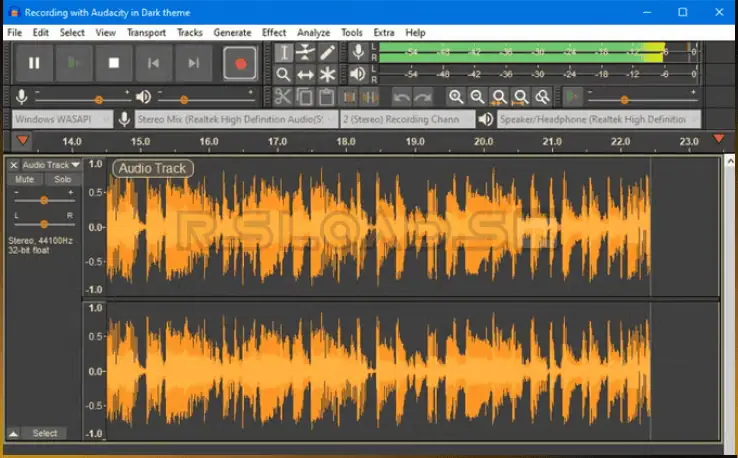
Task: Click the Copy icon
Action: pos(305,97)
